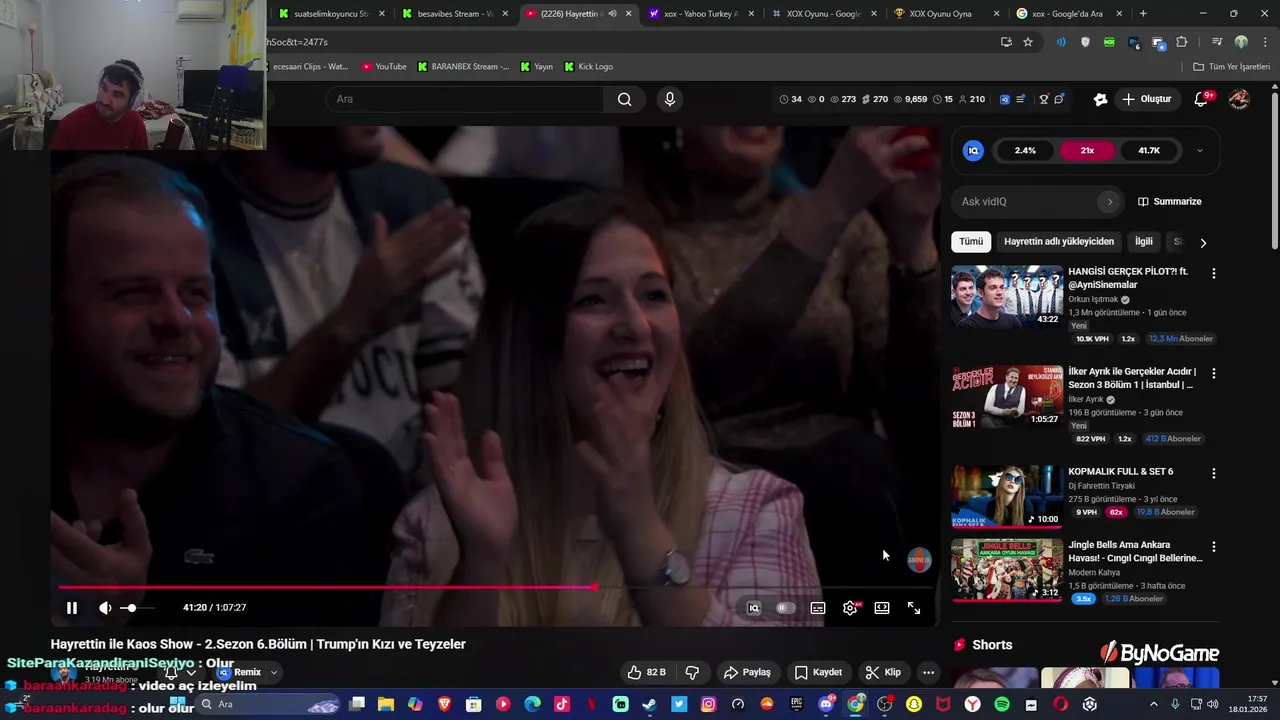Focus the YouTube Ara search field
This screenshot has height=720, width=1280.
[x=465, y=99]
